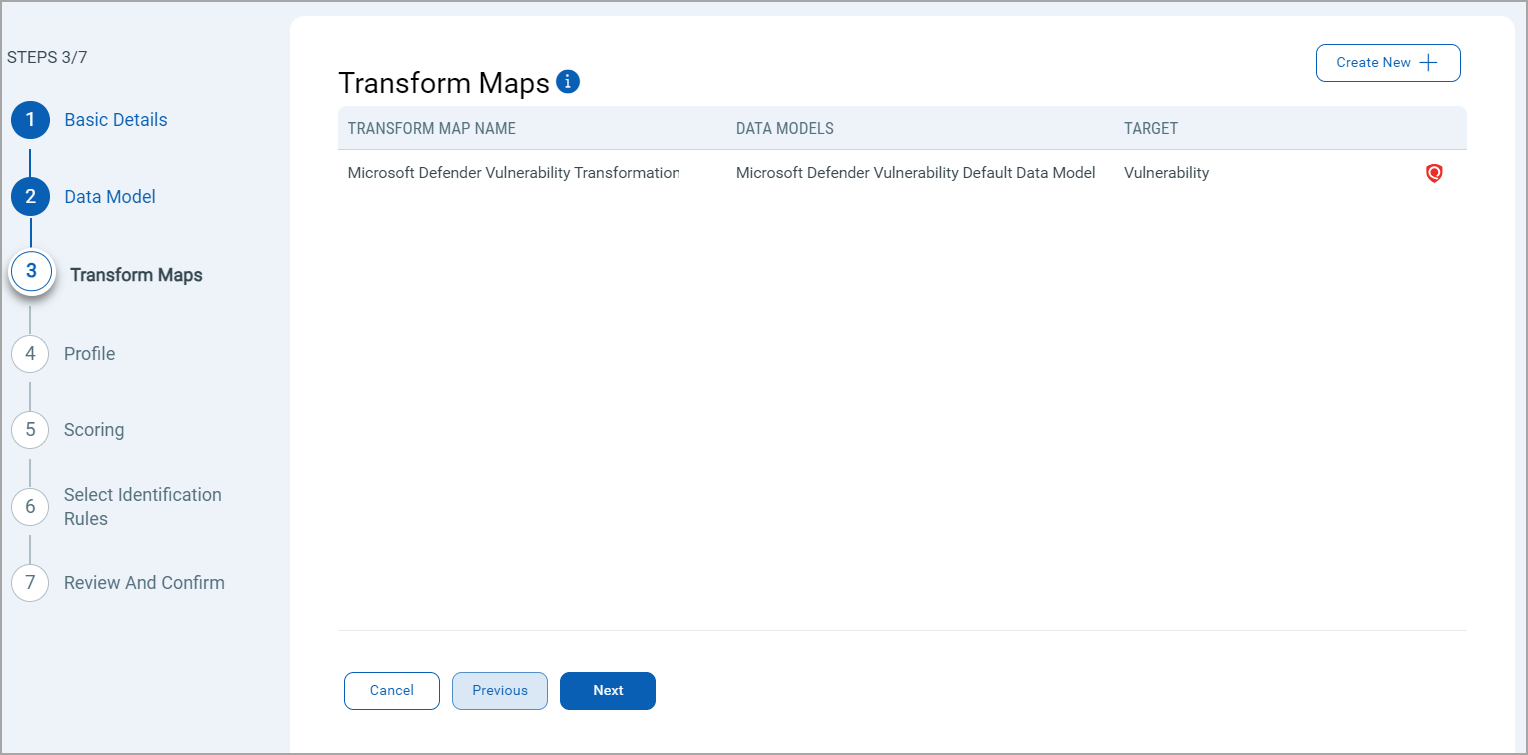Viewport: 1528px width, 755px height.
Task: Cancel the wizard
Action: [x=392, y=690]
